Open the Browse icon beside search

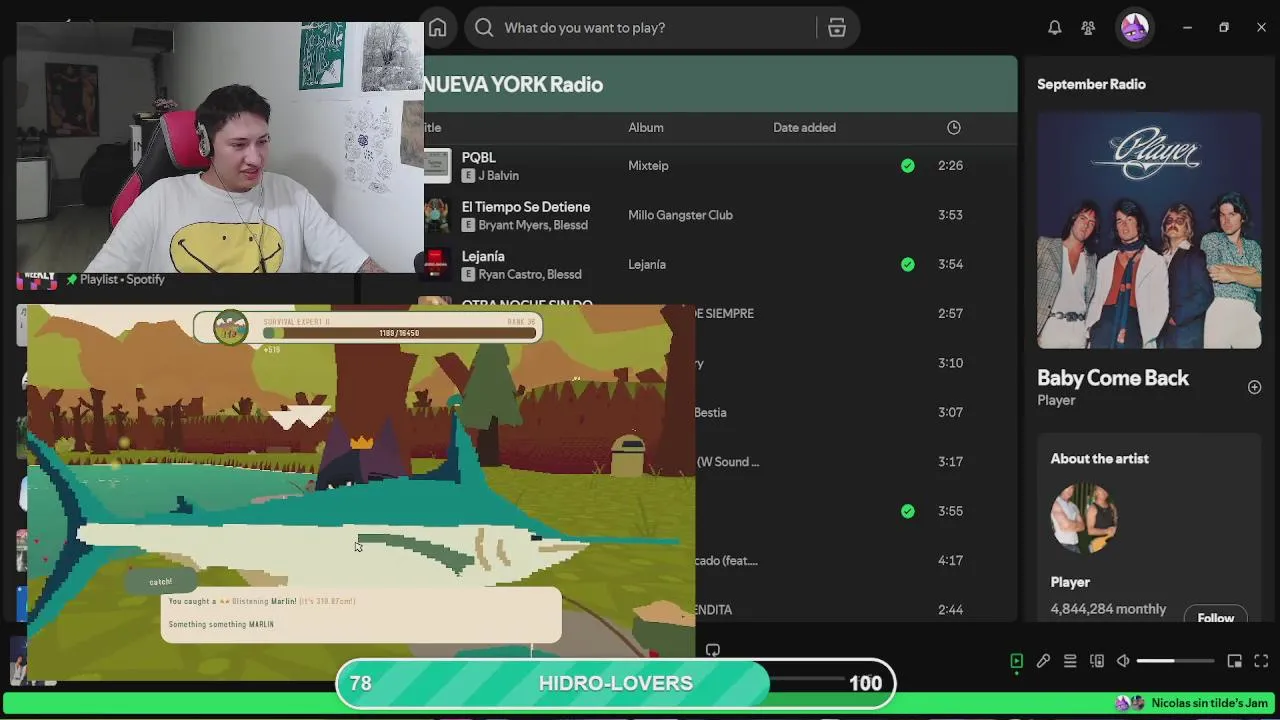(x=837, y=28)
